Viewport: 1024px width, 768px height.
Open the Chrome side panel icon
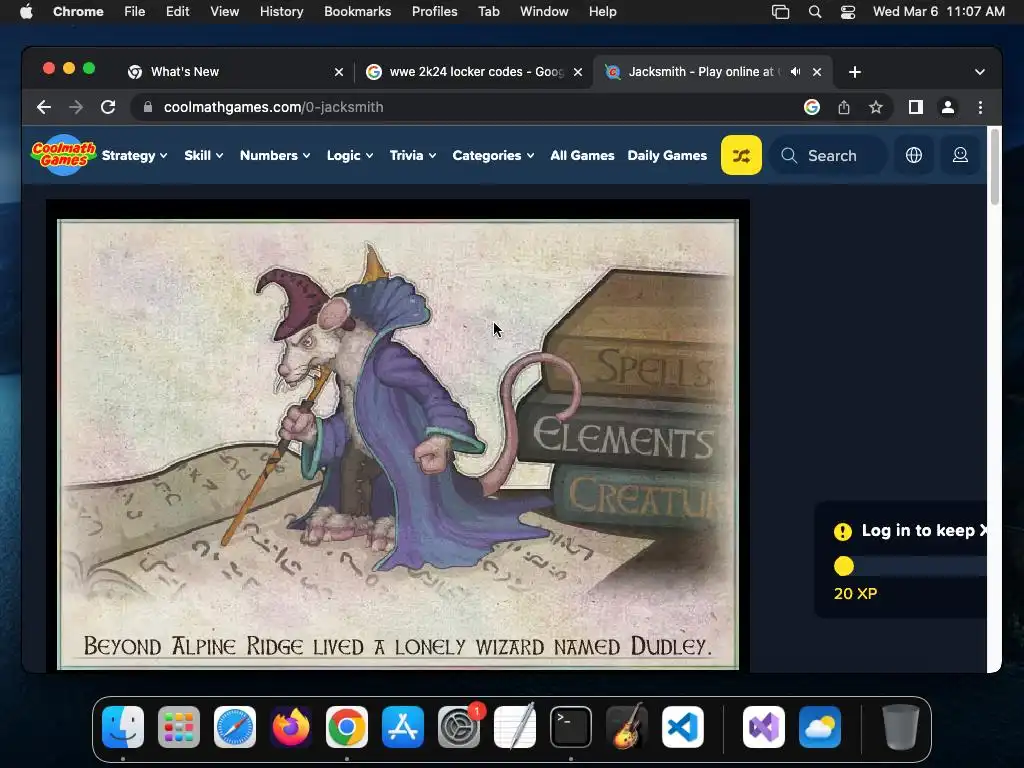[x=916, y=107]
